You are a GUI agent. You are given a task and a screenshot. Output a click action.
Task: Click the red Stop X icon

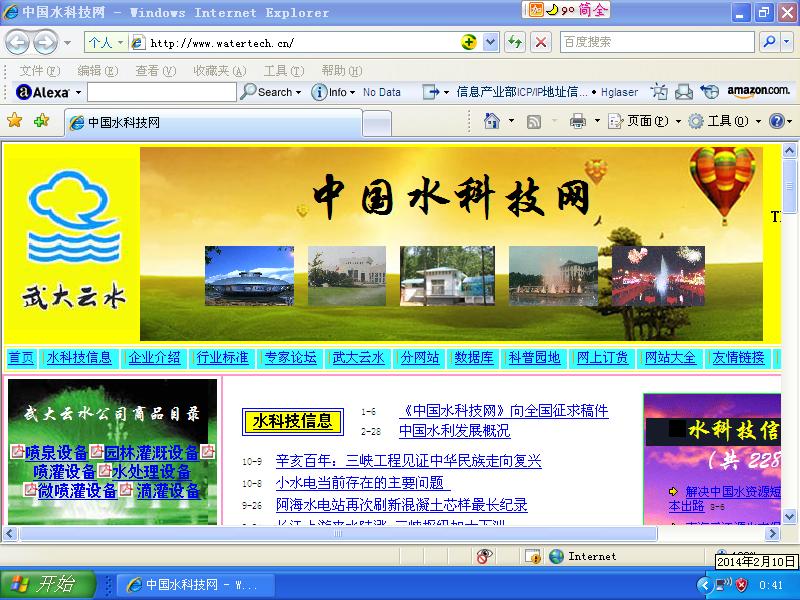[541, 42]
